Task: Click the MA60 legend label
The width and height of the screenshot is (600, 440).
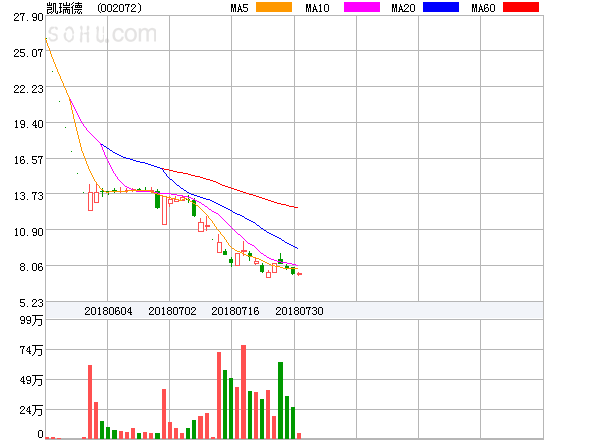Action: (483, 8)
